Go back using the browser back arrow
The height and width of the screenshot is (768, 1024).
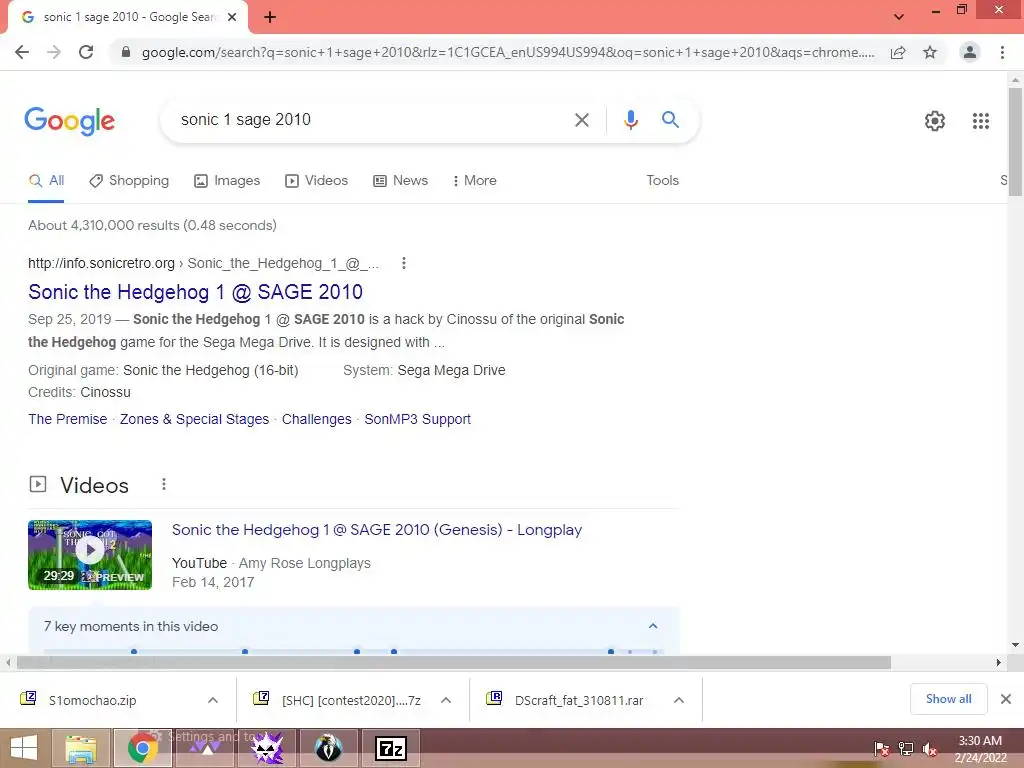click(x=22, y=52)
